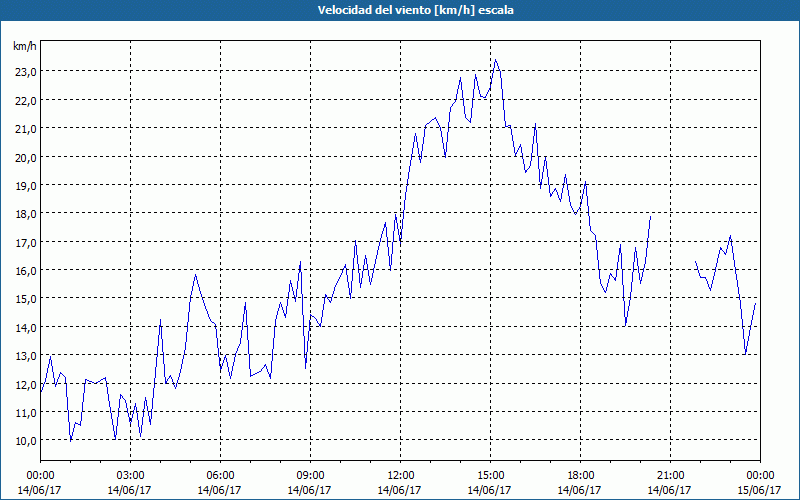The image size is (800, 500).
Task: Pick the "15,0" y-axis label
Action: [x=26, y=299]
